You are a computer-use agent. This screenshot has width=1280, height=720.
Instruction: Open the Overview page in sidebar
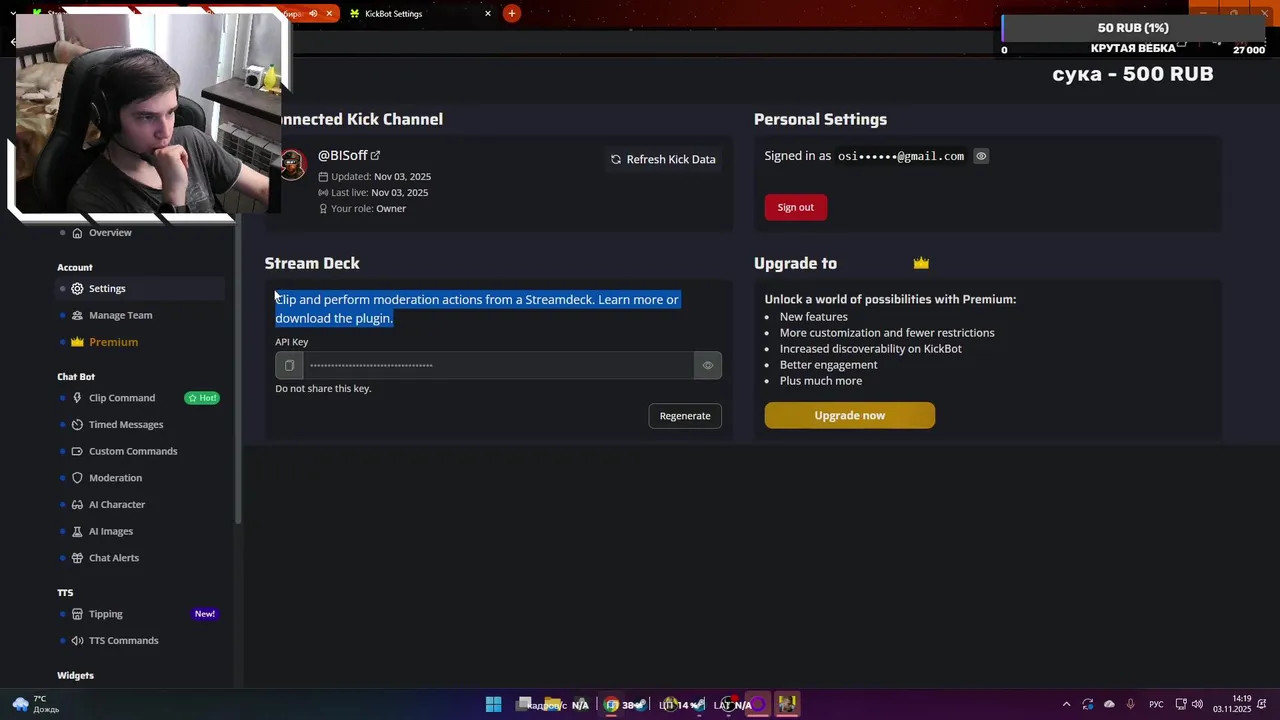coord(110,233)
